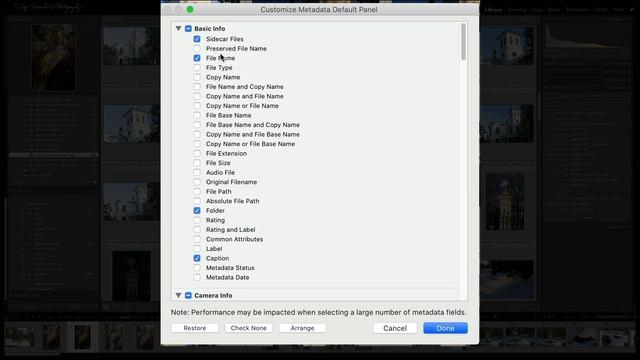Click the green zoom window button
640x360 pixels.
(190, 9)
